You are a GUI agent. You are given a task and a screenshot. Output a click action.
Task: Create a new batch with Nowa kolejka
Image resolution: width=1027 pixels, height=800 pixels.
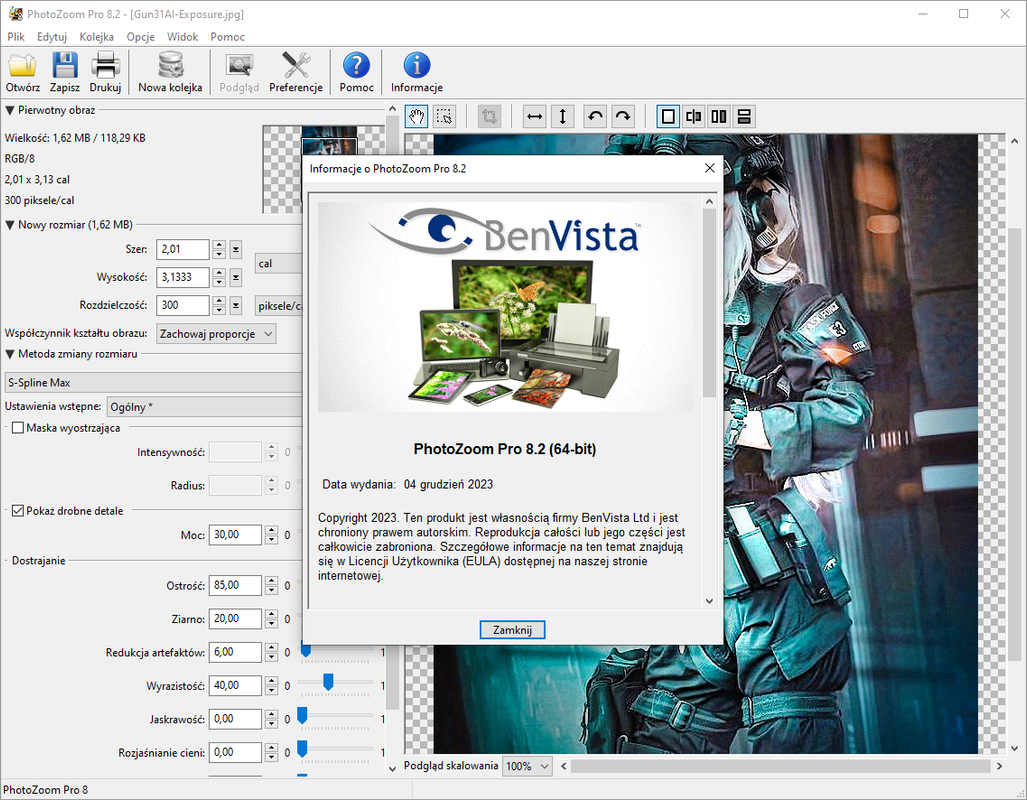(170, 72)
